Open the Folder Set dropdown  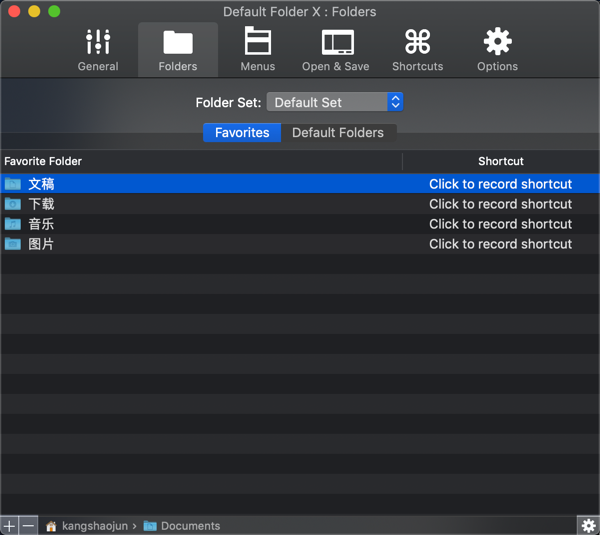click(335, 102)
